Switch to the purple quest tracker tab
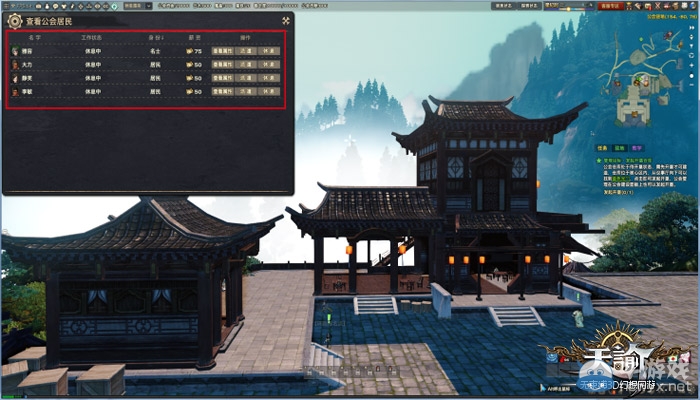 pyautogui.click(x=638, y=148)
